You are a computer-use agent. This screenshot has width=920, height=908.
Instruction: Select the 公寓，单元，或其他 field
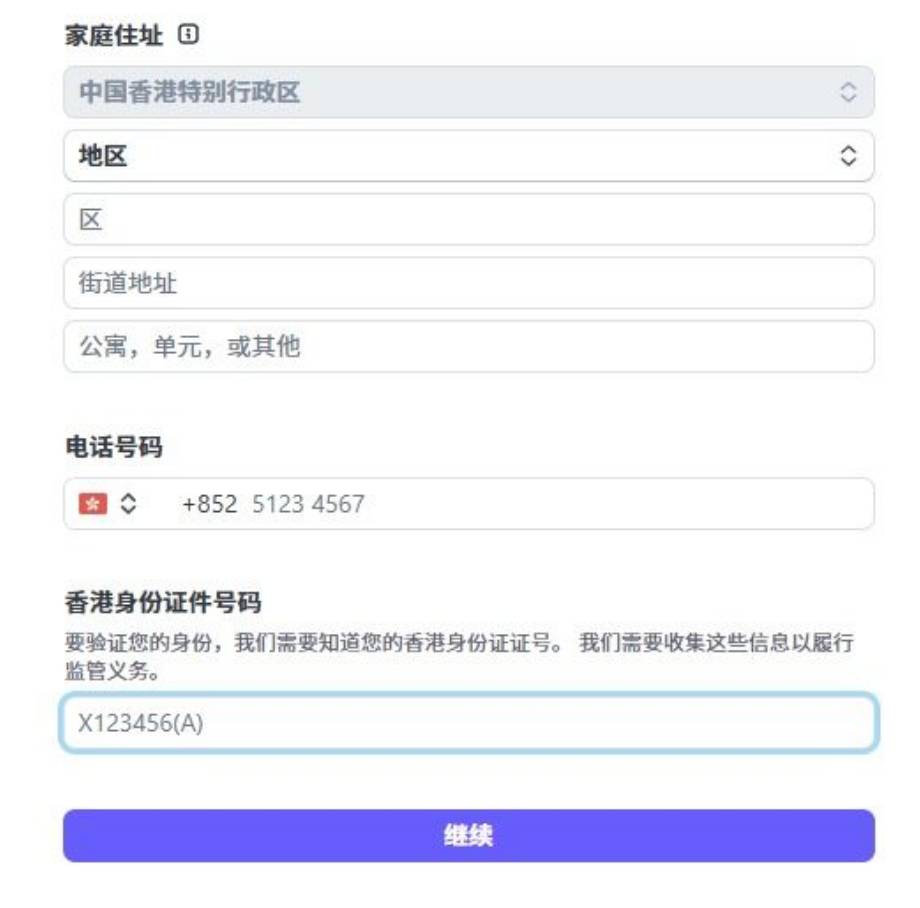[468, 347]
